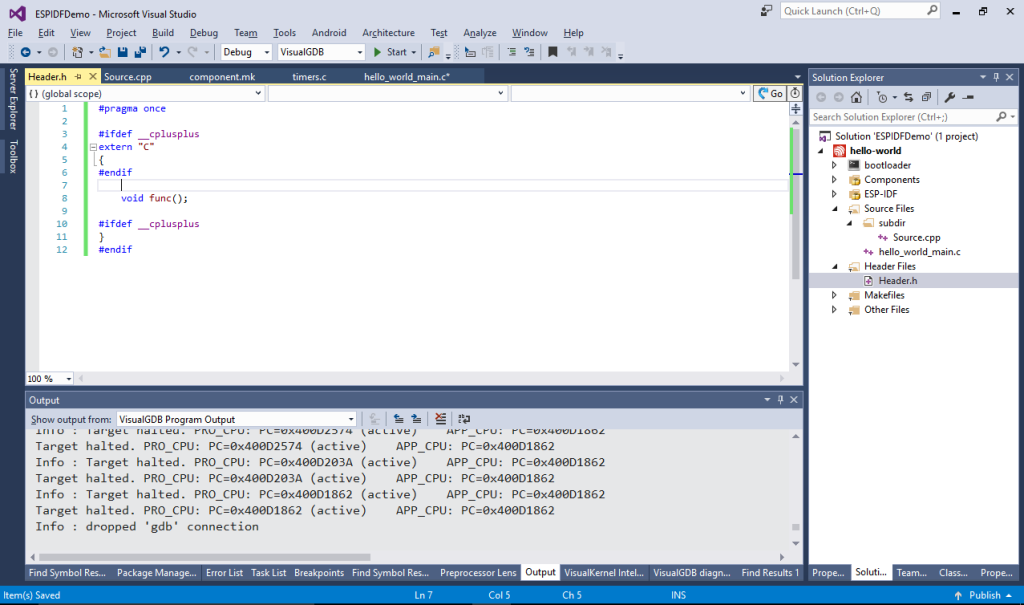Image resolution: width=1024 pixels, height=605 pixels.
Task: Select the Undo icon on the toolbar
Action: 166,51
